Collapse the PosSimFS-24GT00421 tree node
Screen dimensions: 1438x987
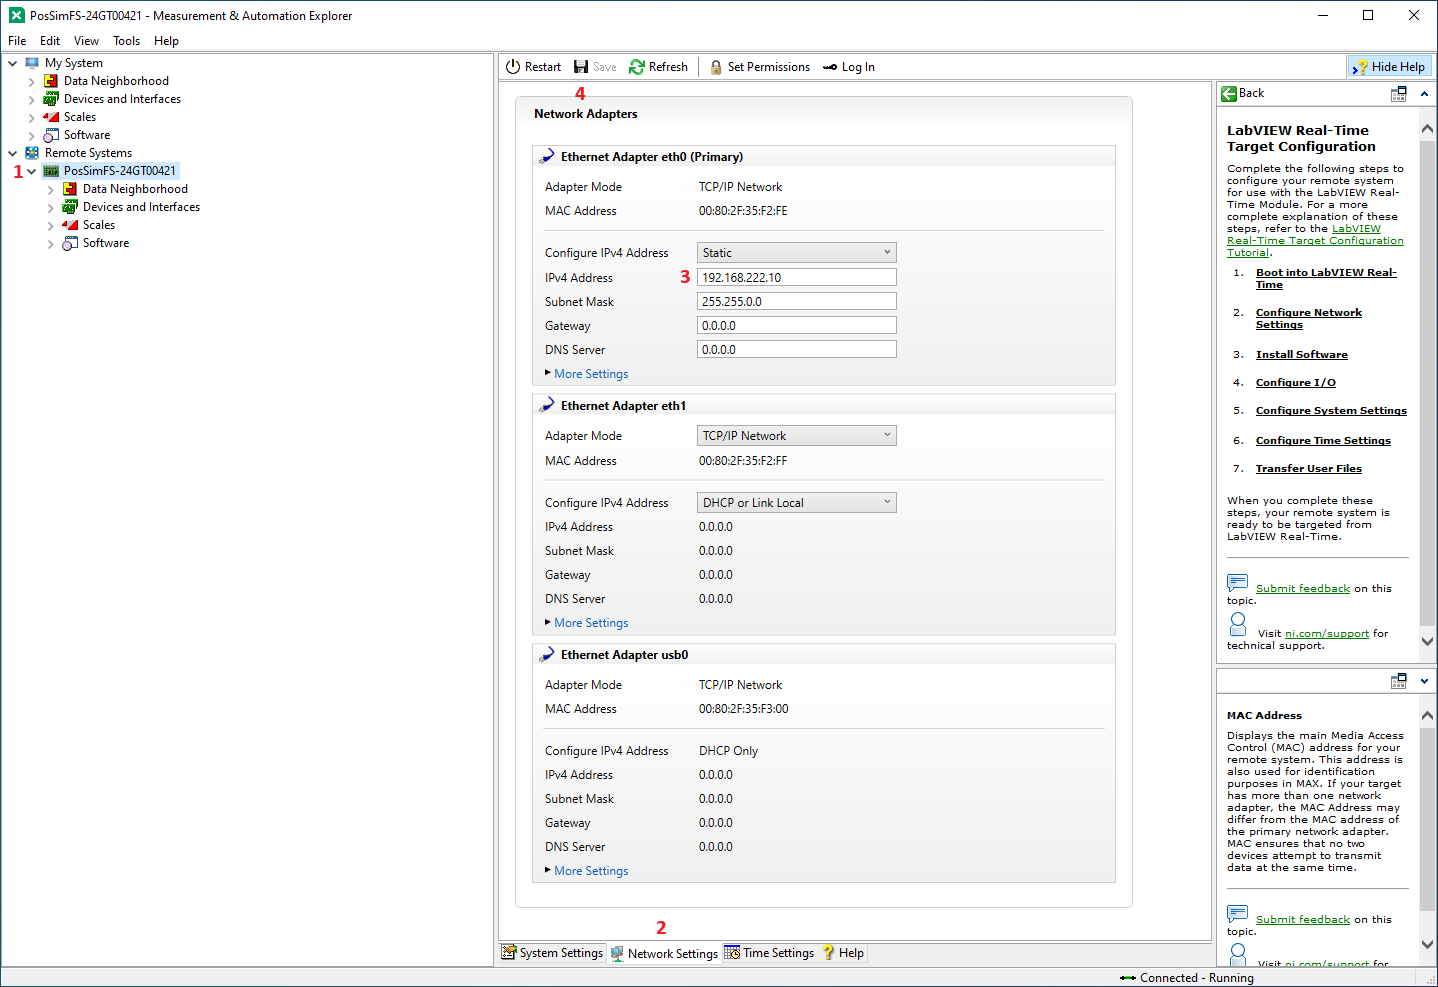(32, 171)
